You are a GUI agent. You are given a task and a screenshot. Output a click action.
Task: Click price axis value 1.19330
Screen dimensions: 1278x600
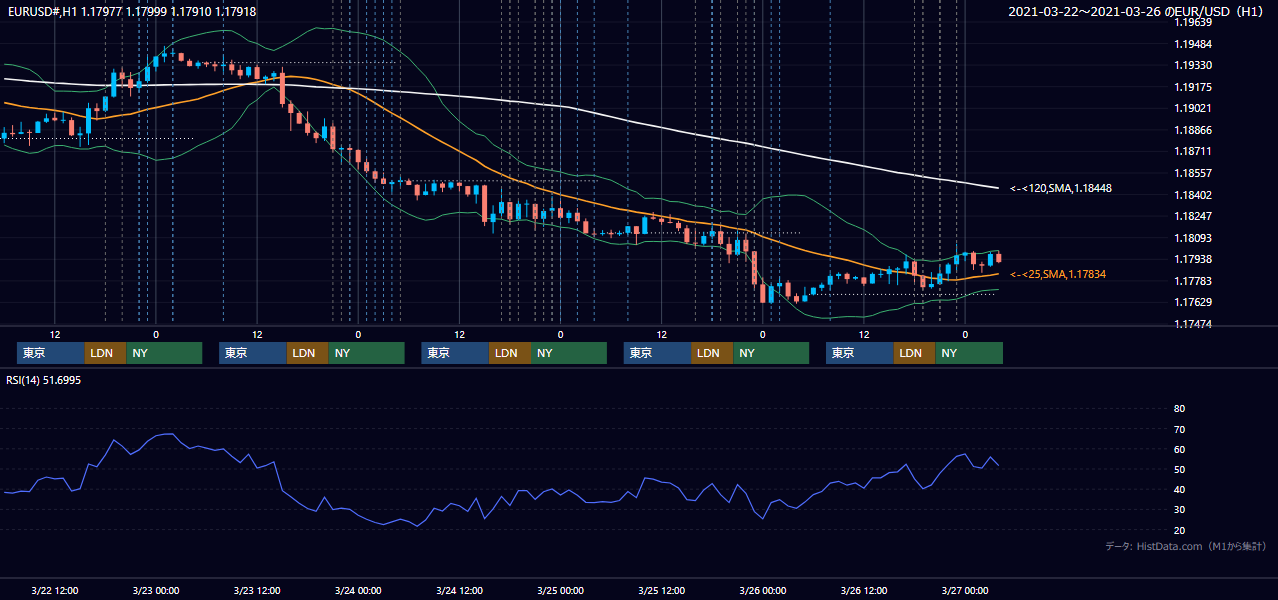1193,65
